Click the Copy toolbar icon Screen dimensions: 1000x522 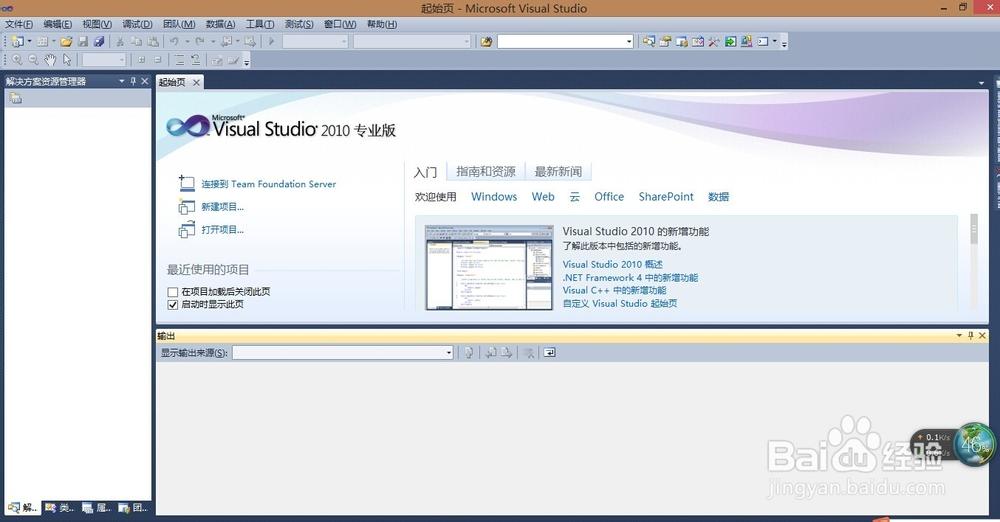[136, 41]
